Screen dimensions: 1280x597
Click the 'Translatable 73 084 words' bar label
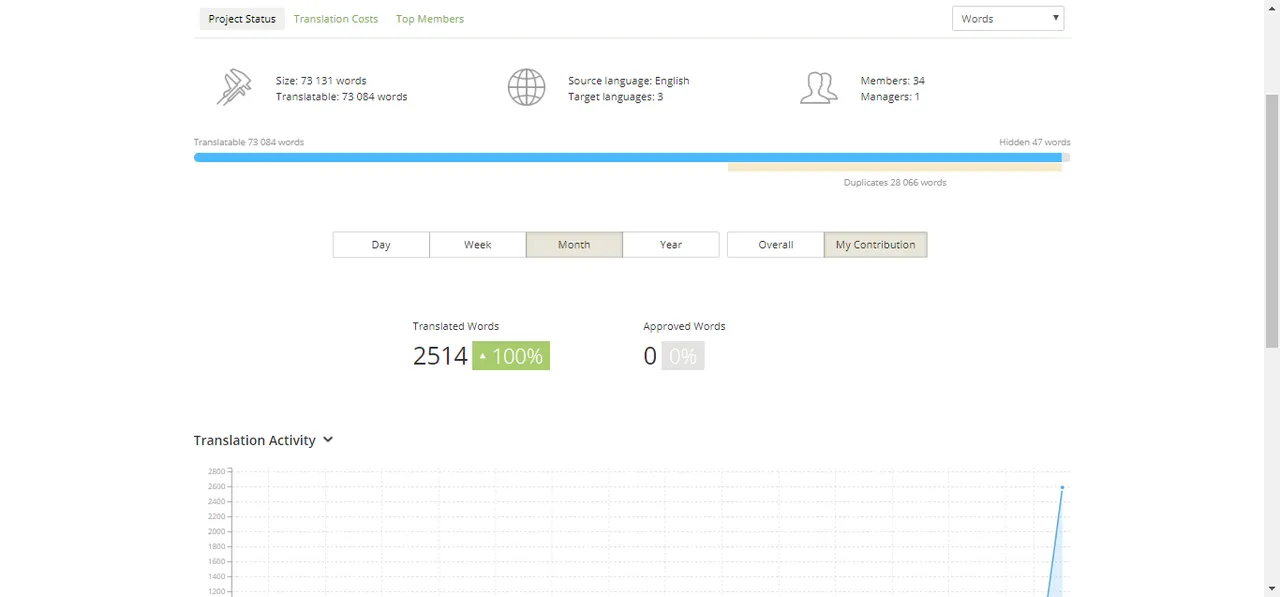pyautogui.click(x=249, y=142)
